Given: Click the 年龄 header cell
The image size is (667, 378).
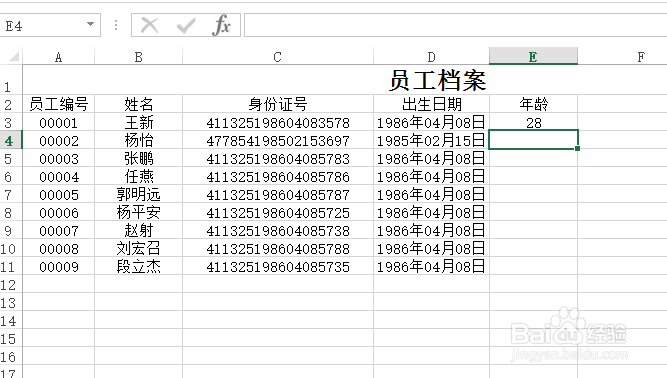Looking at the screenshot, I should point(533,104).
